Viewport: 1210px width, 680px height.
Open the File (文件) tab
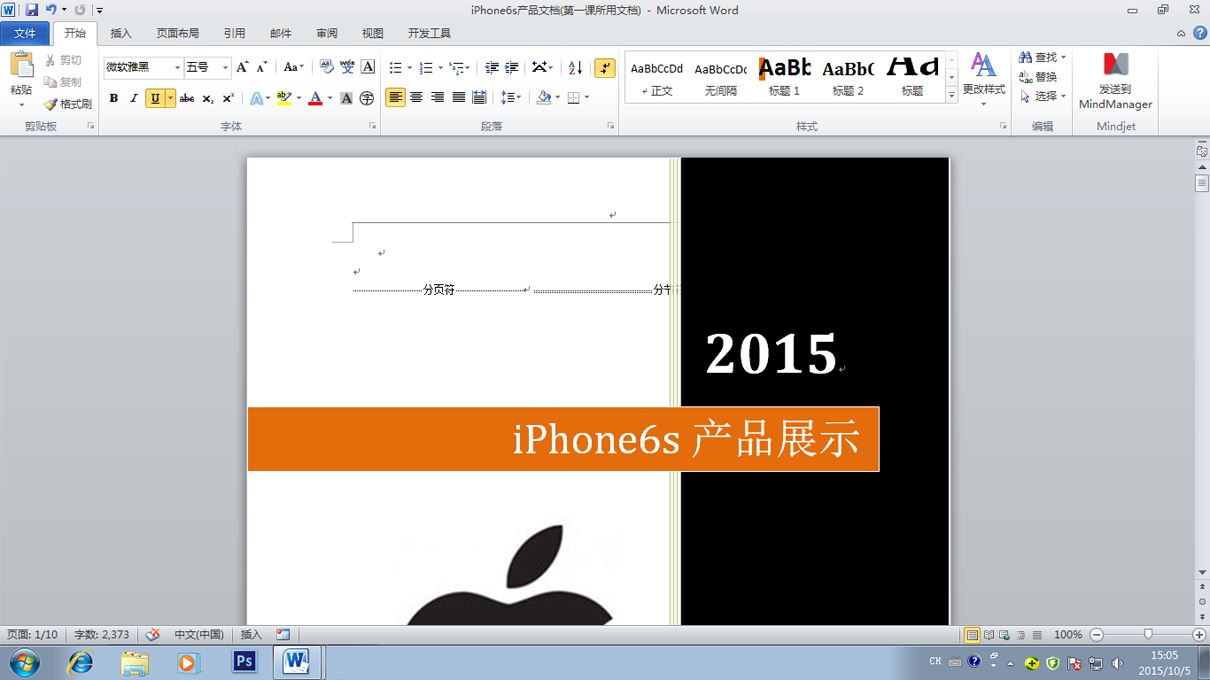[25, 33]
